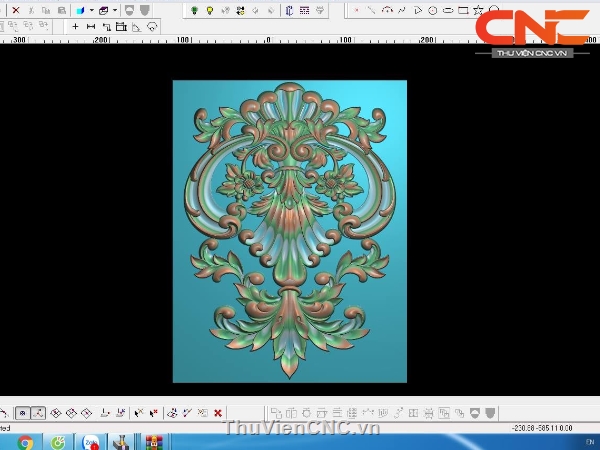Click the last gray shield icon at bottom right
Viewport: 600px width, 450px height.
coord(490,413)
